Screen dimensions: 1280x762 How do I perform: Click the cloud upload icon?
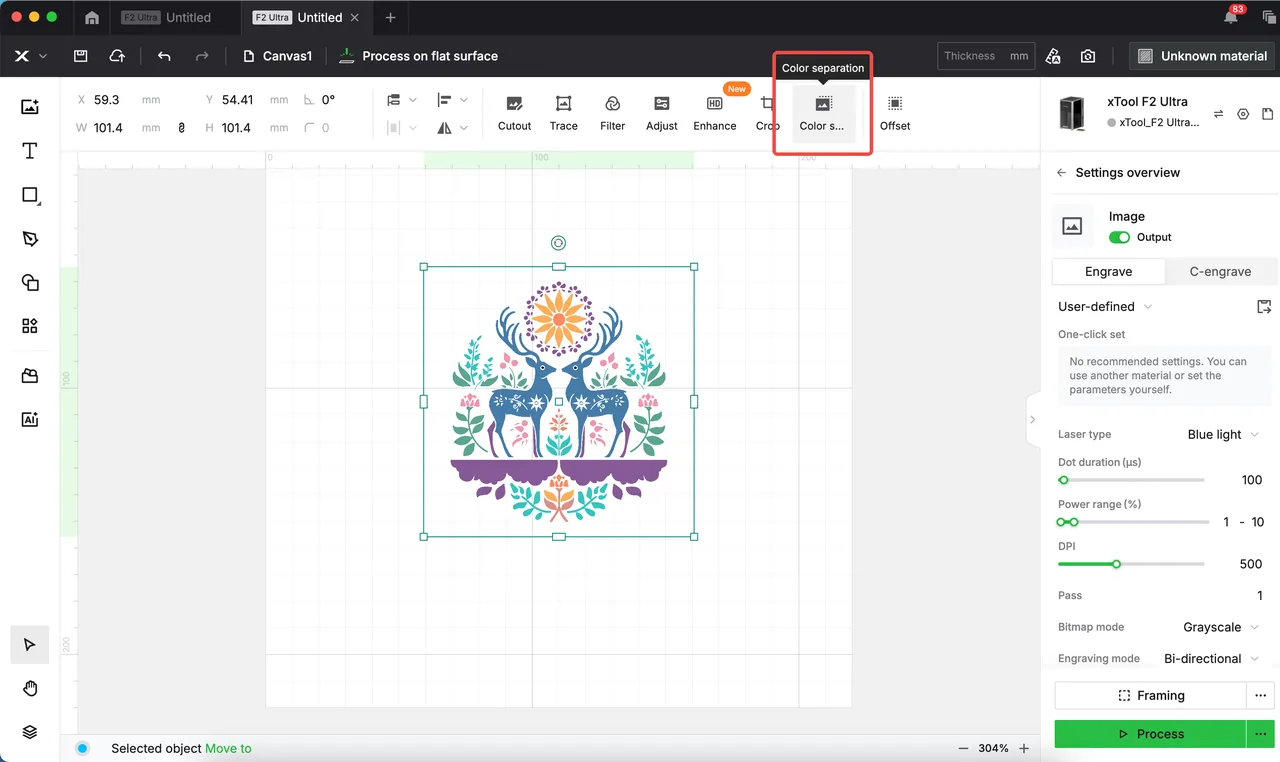coord(117,56)
